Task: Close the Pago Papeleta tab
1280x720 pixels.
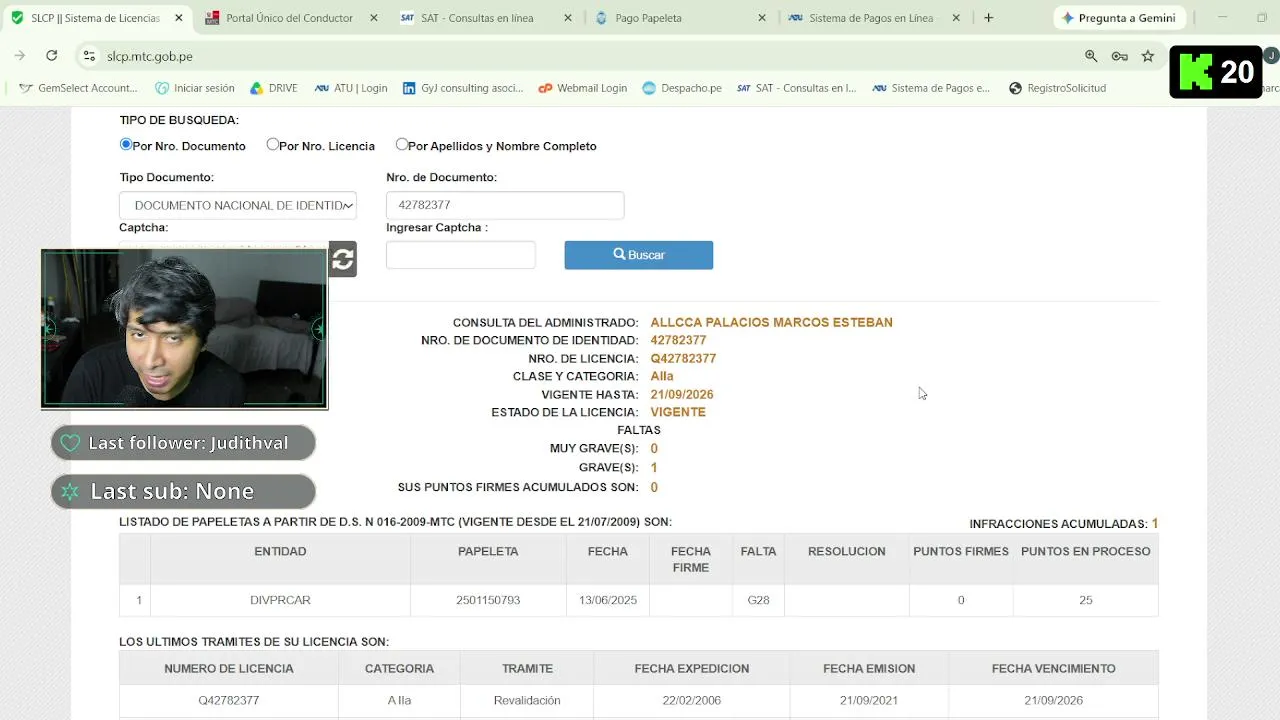Action: [x=762, y=18]
